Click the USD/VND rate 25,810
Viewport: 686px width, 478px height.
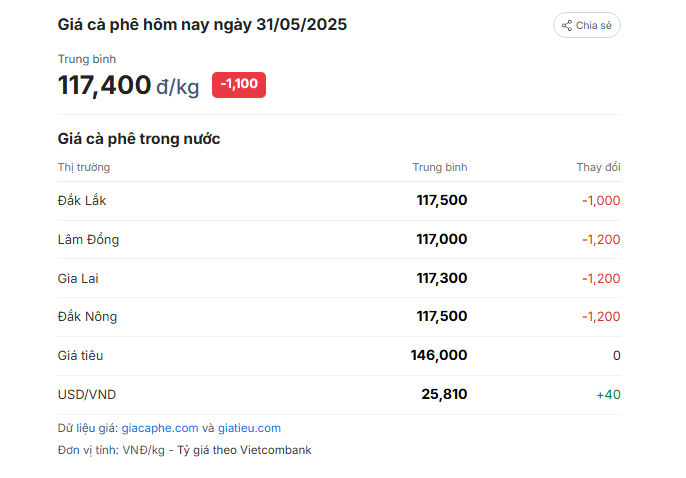click(x=444, y=394)
